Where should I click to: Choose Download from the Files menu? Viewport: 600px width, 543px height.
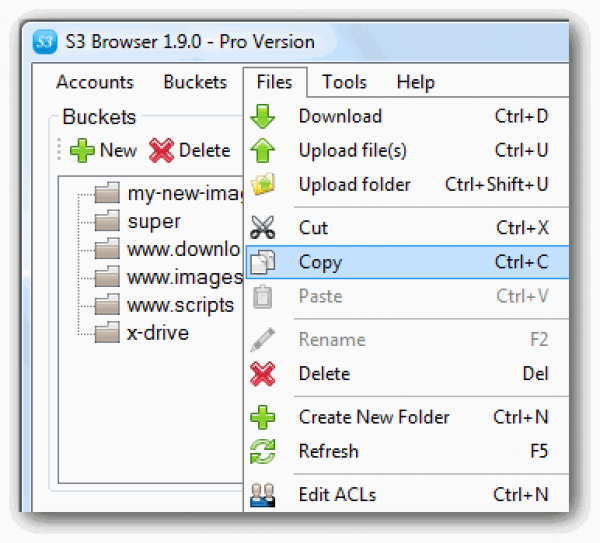[x=406, y=116]
